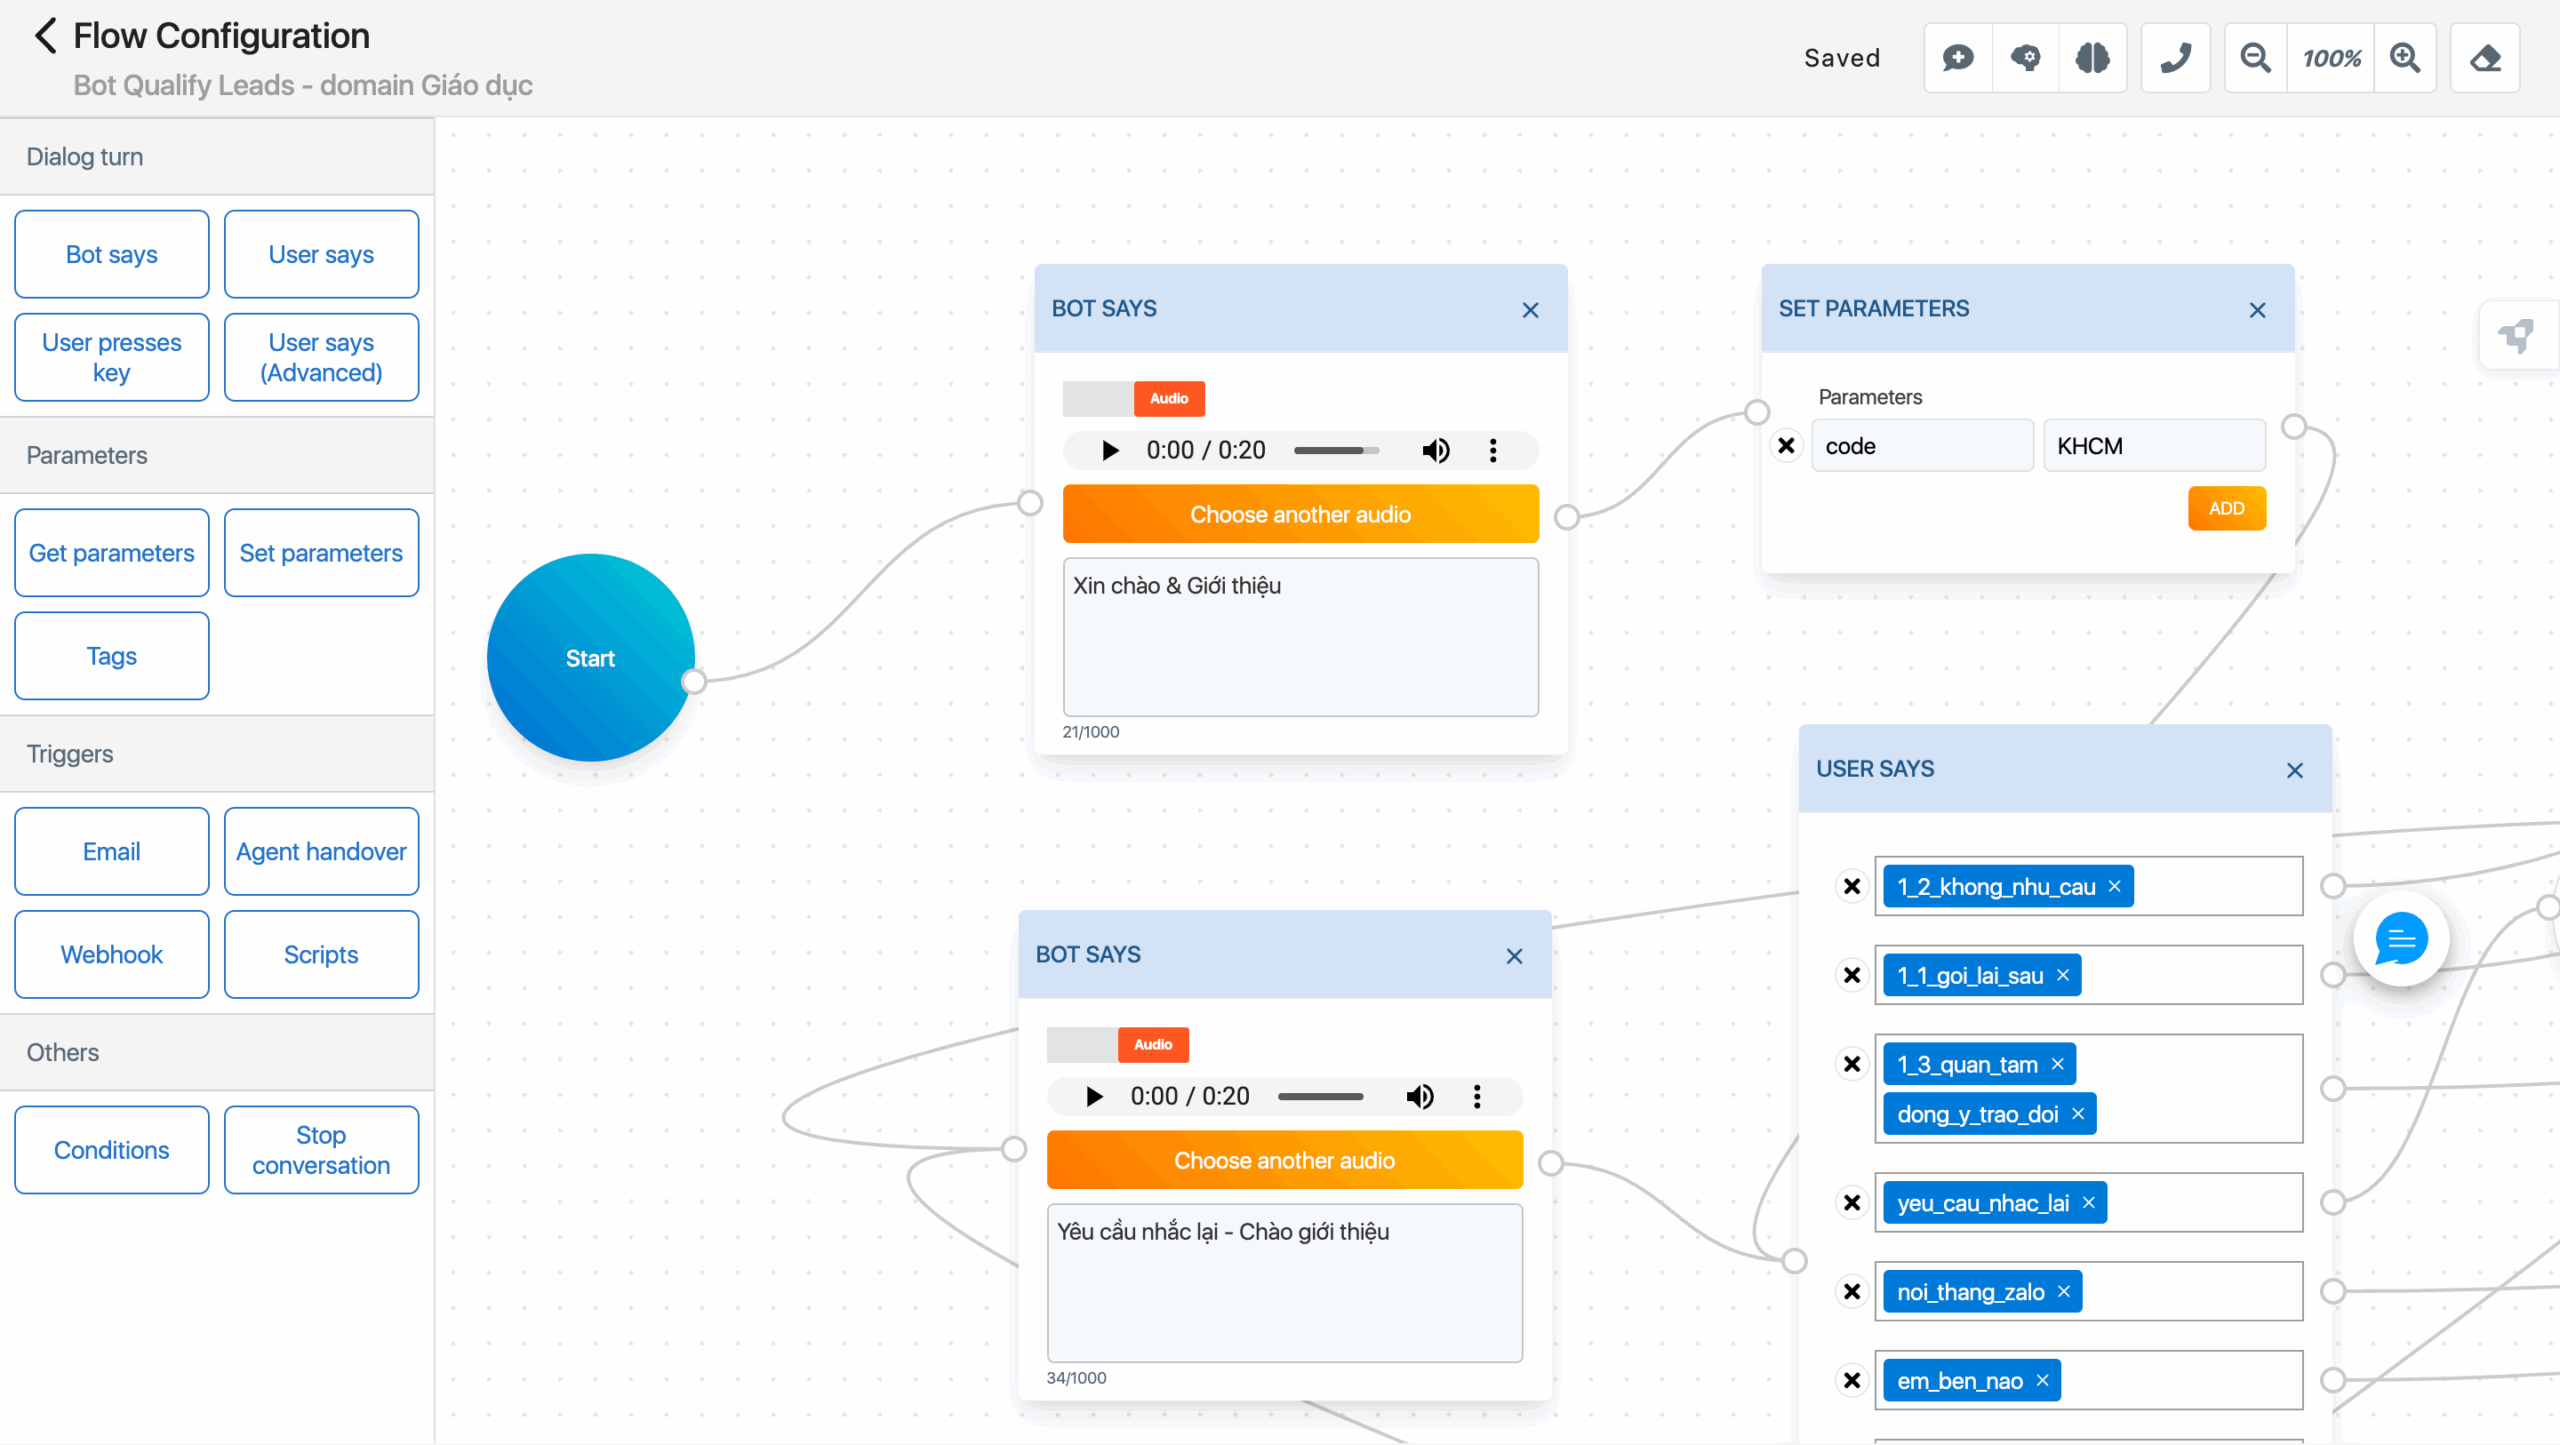
Task: Expand the rocket side panel tab
Action: pyautogui.click(x=2517, y=336)
